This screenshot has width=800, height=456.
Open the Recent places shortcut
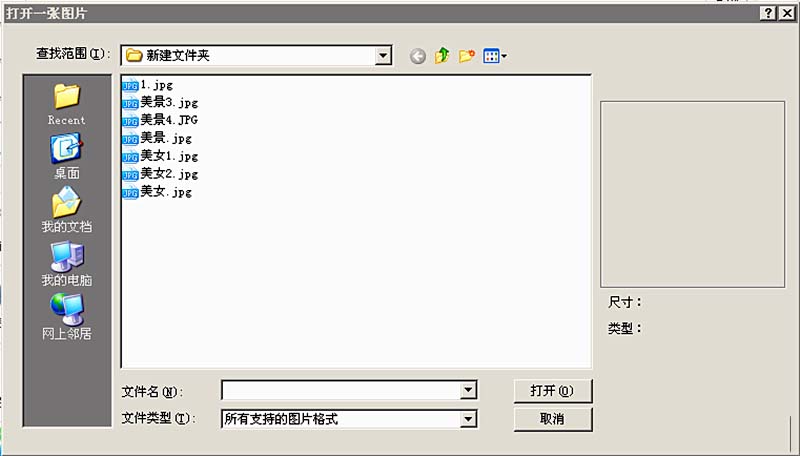click(67, 105)
